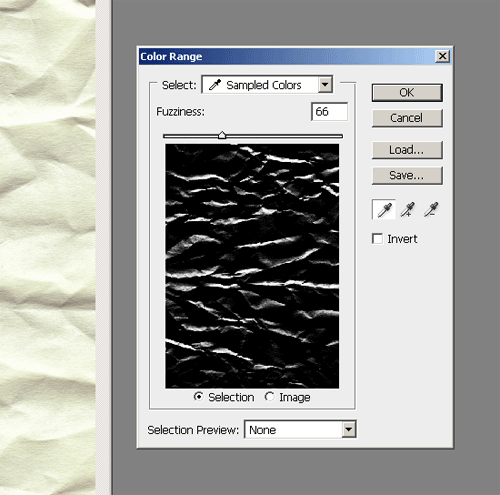Close the Color Range dialog
The width and height of the screenshot is (500, 495).
[x=442, y=56]
